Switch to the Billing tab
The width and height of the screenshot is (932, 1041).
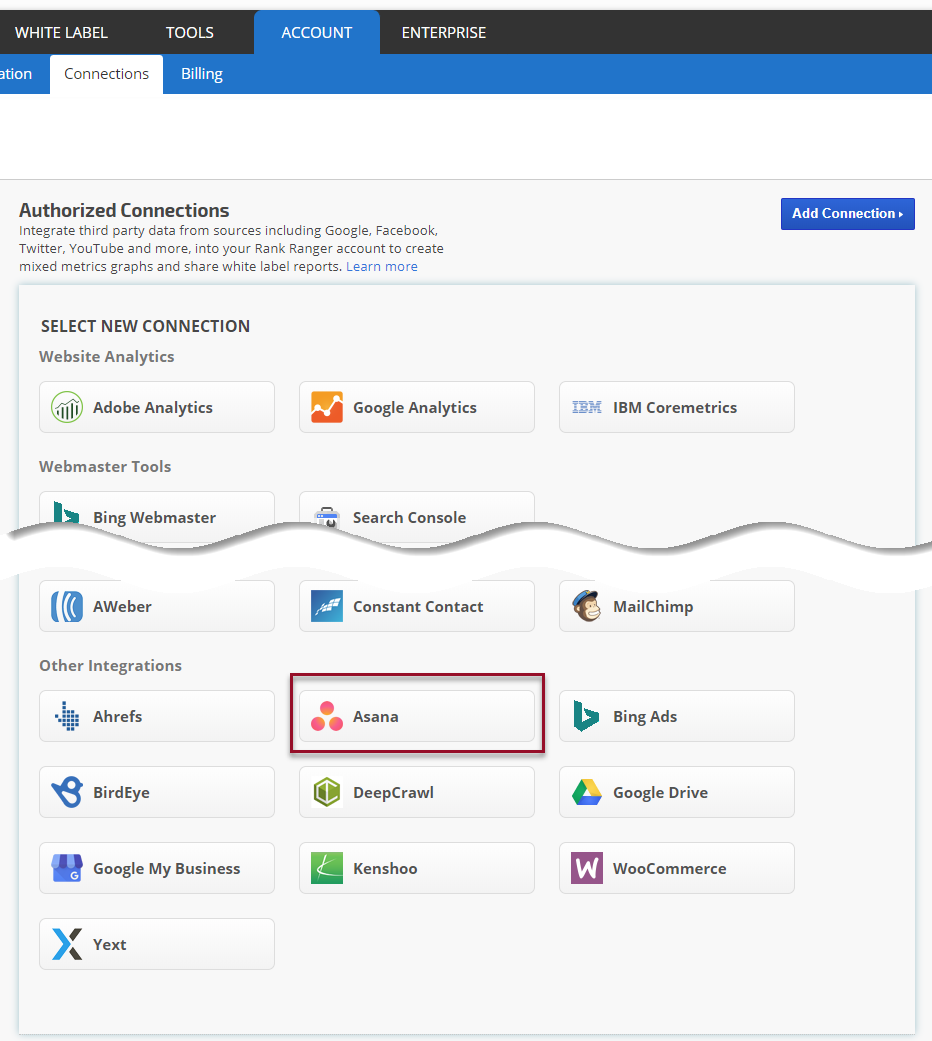pos(202,74)
